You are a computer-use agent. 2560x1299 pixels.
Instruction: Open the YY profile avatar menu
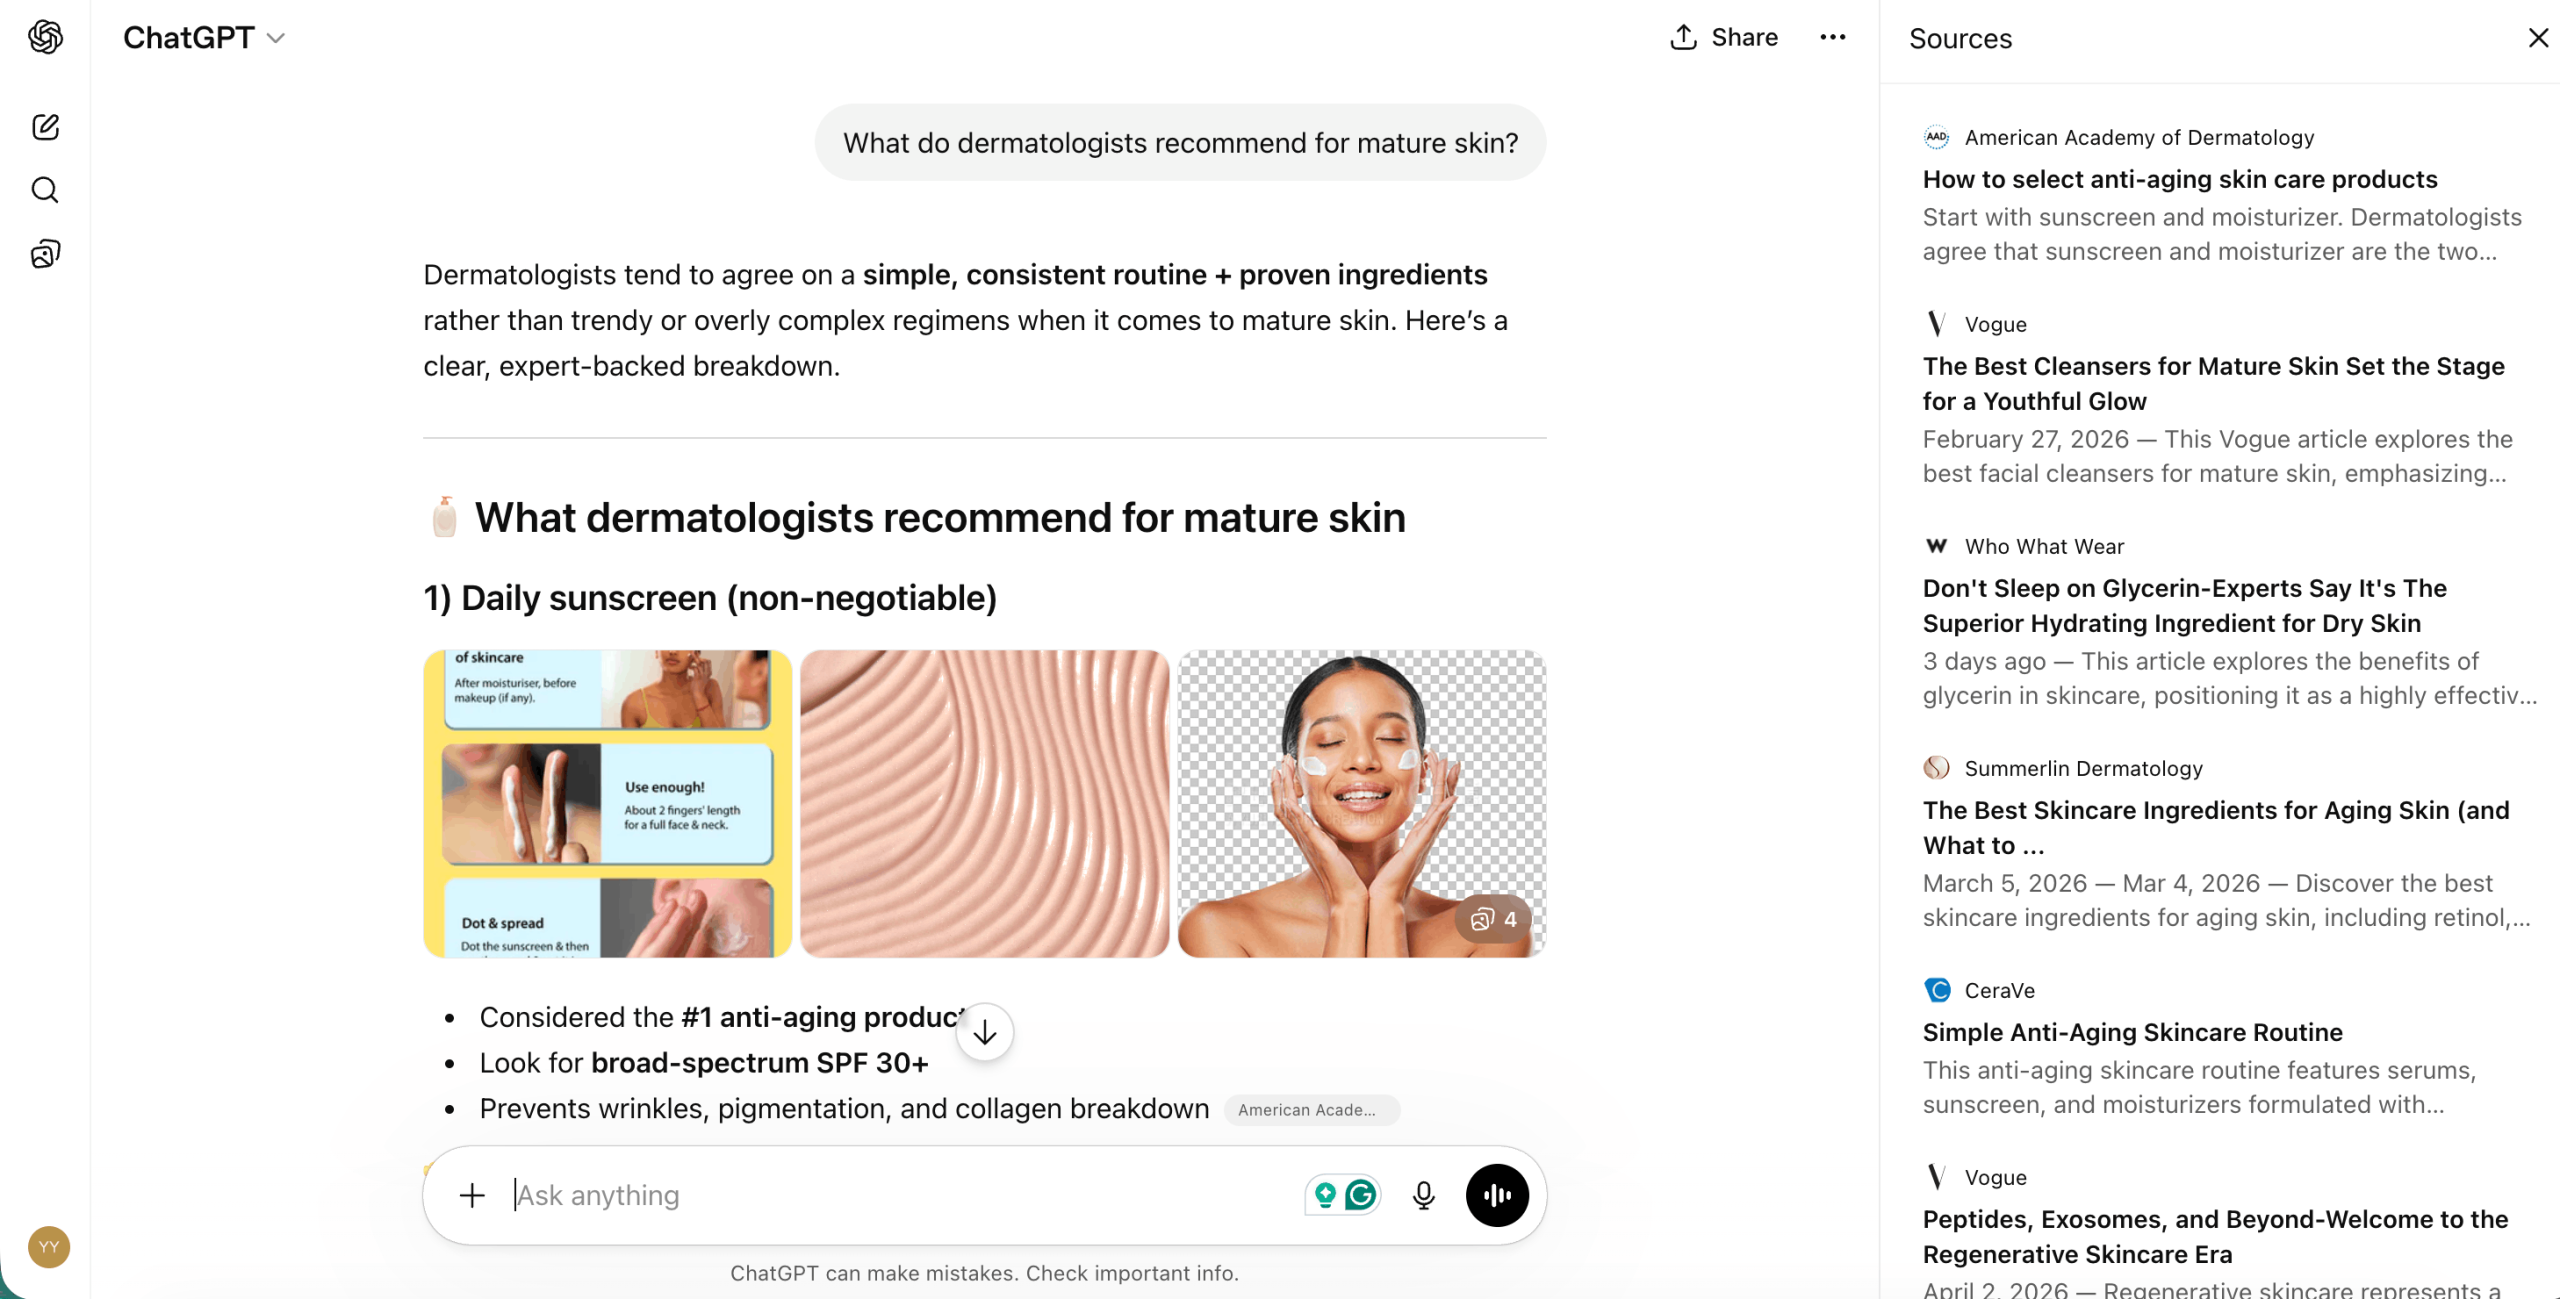pos(49,1247)
